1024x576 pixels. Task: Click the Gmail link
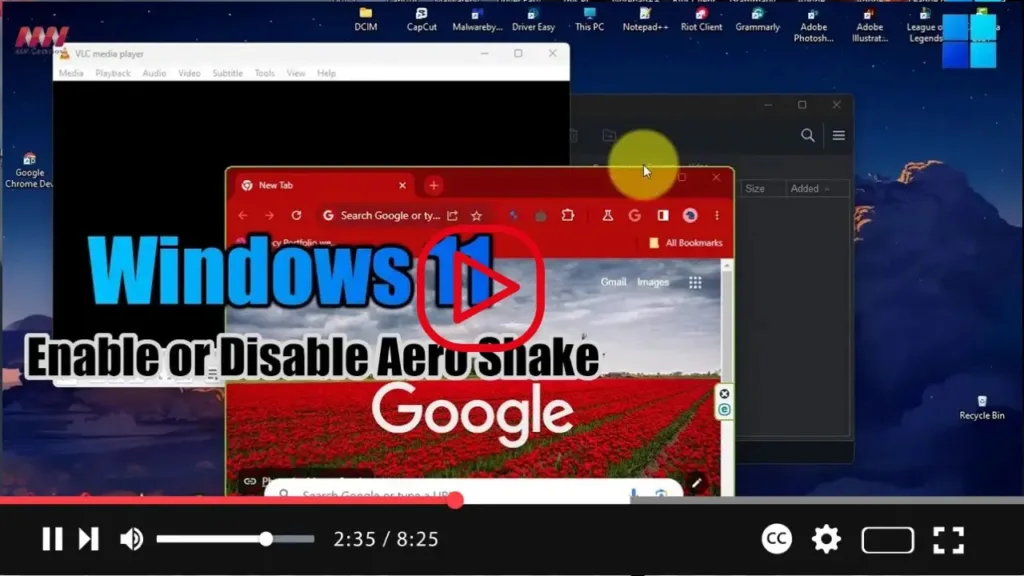[613, 282]
